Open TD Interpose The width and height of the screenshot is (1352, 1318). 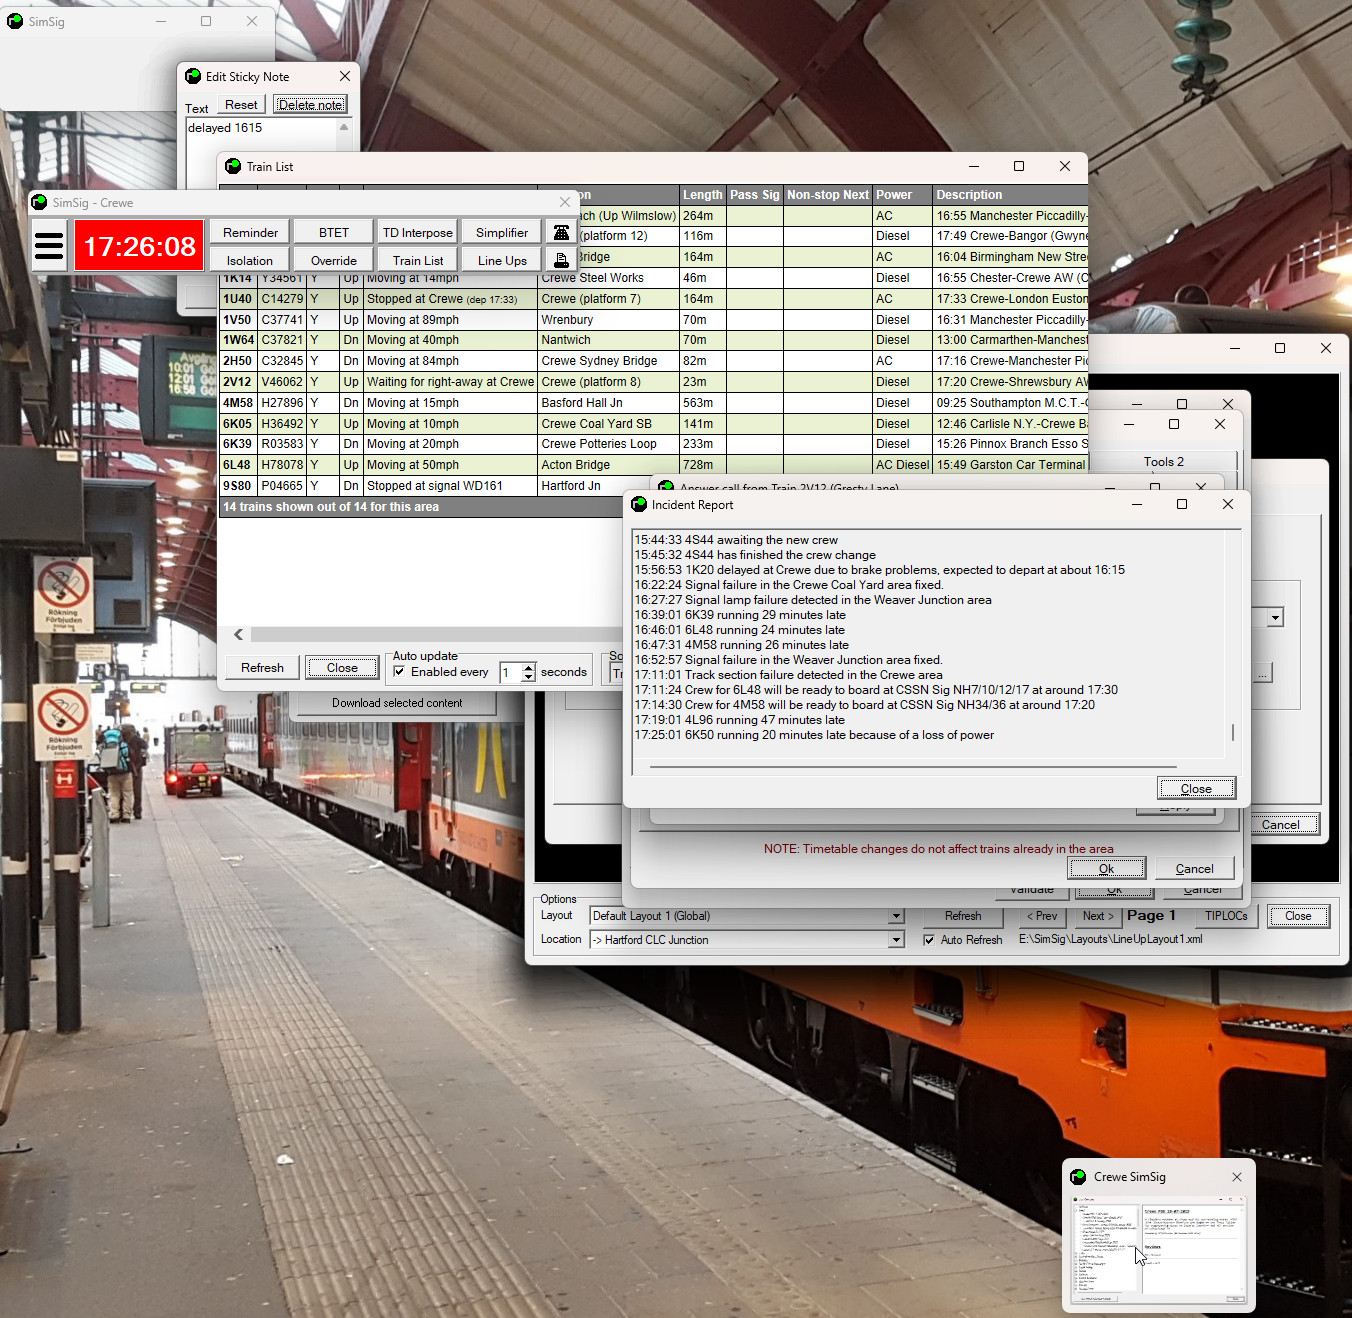418,233
